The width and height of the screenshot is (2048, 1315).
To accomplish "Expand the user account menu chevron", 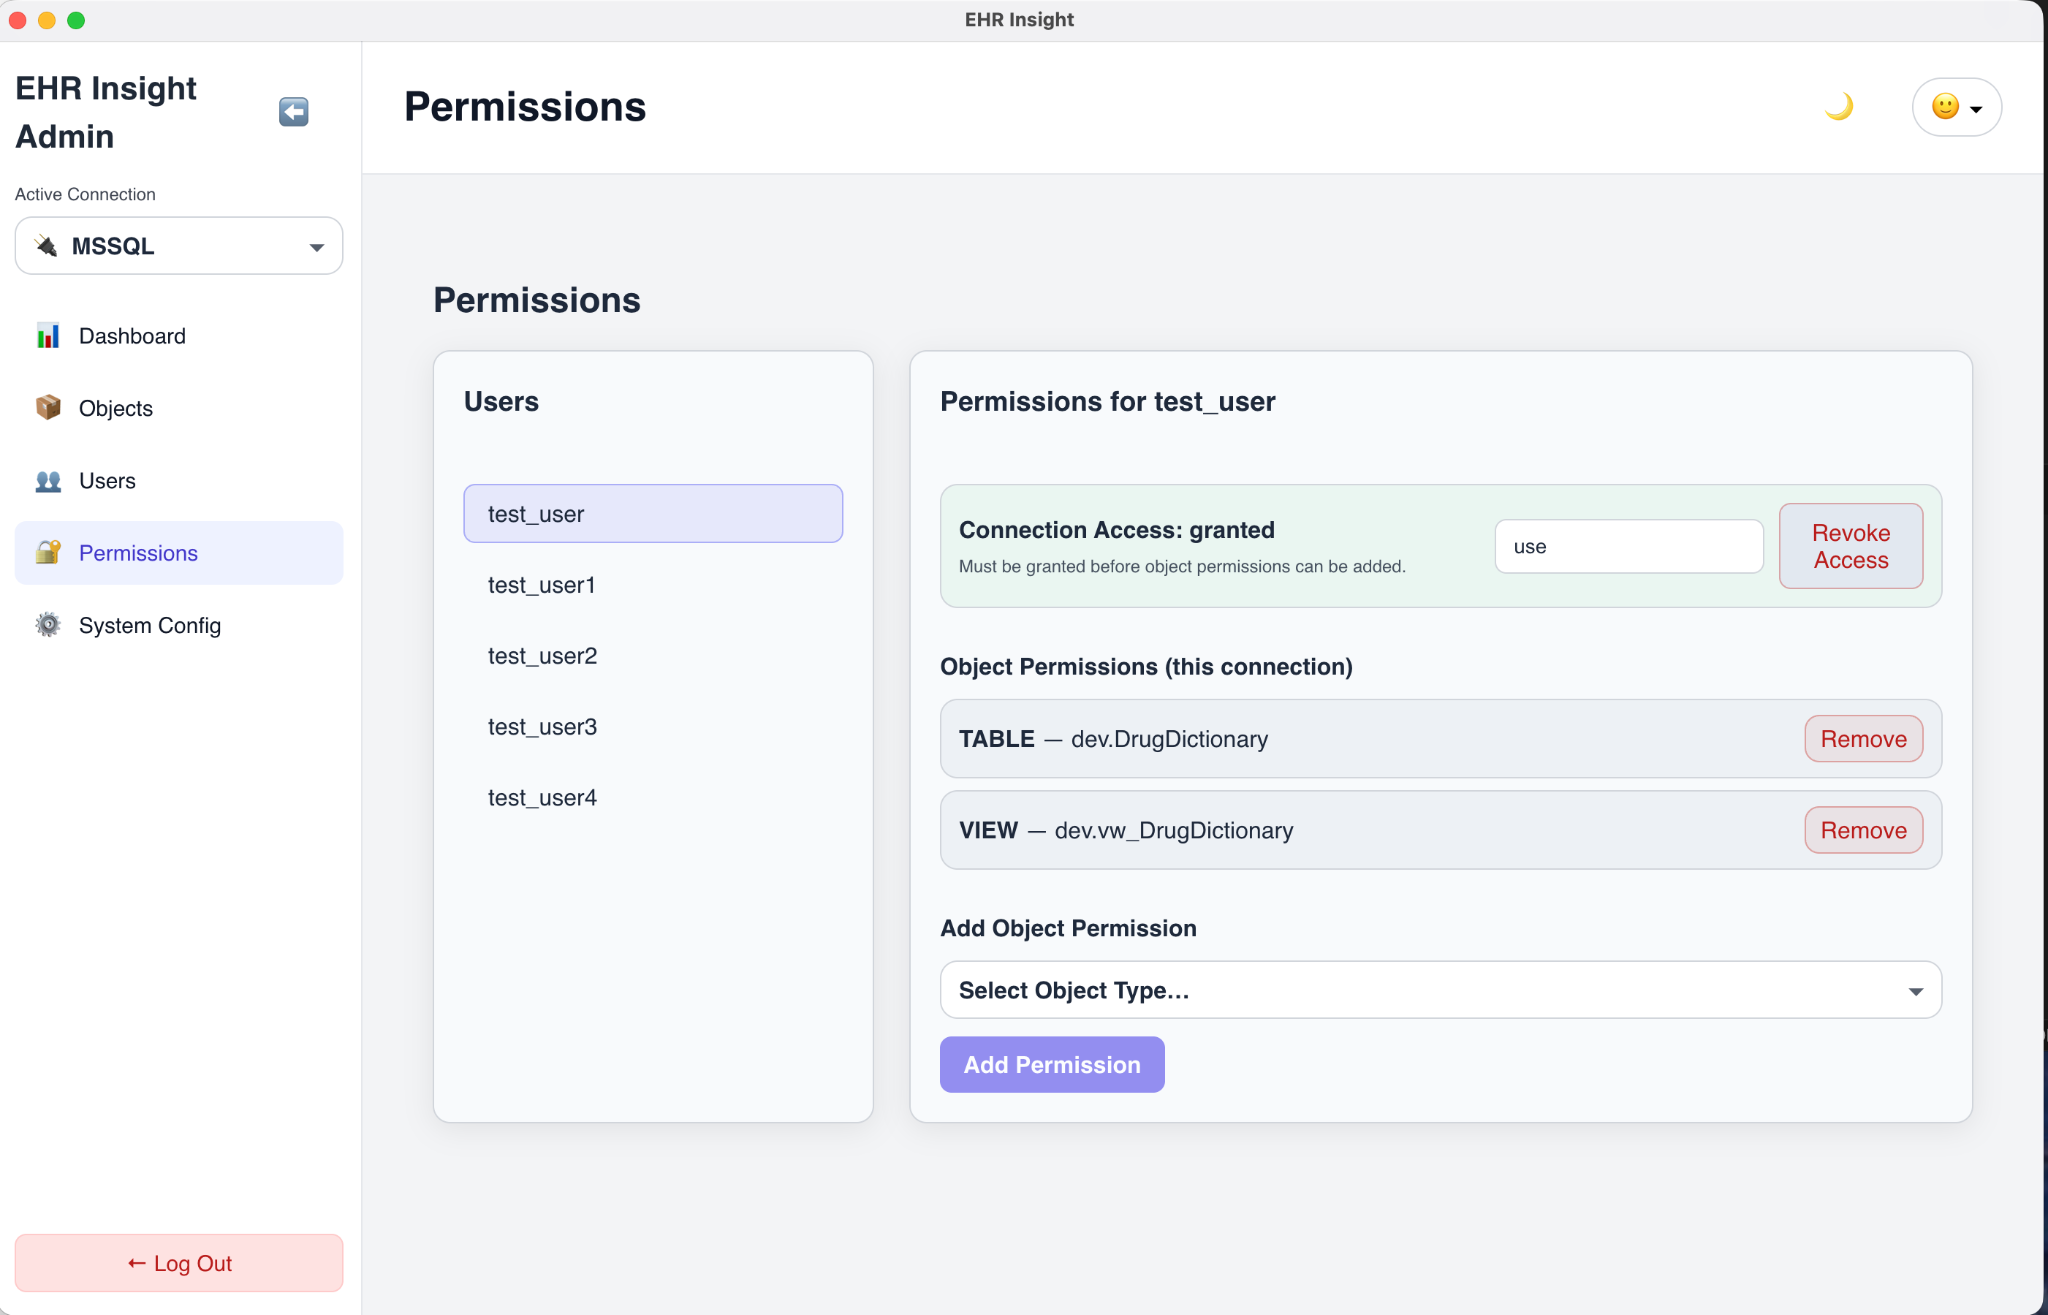I will (1976, 107).
